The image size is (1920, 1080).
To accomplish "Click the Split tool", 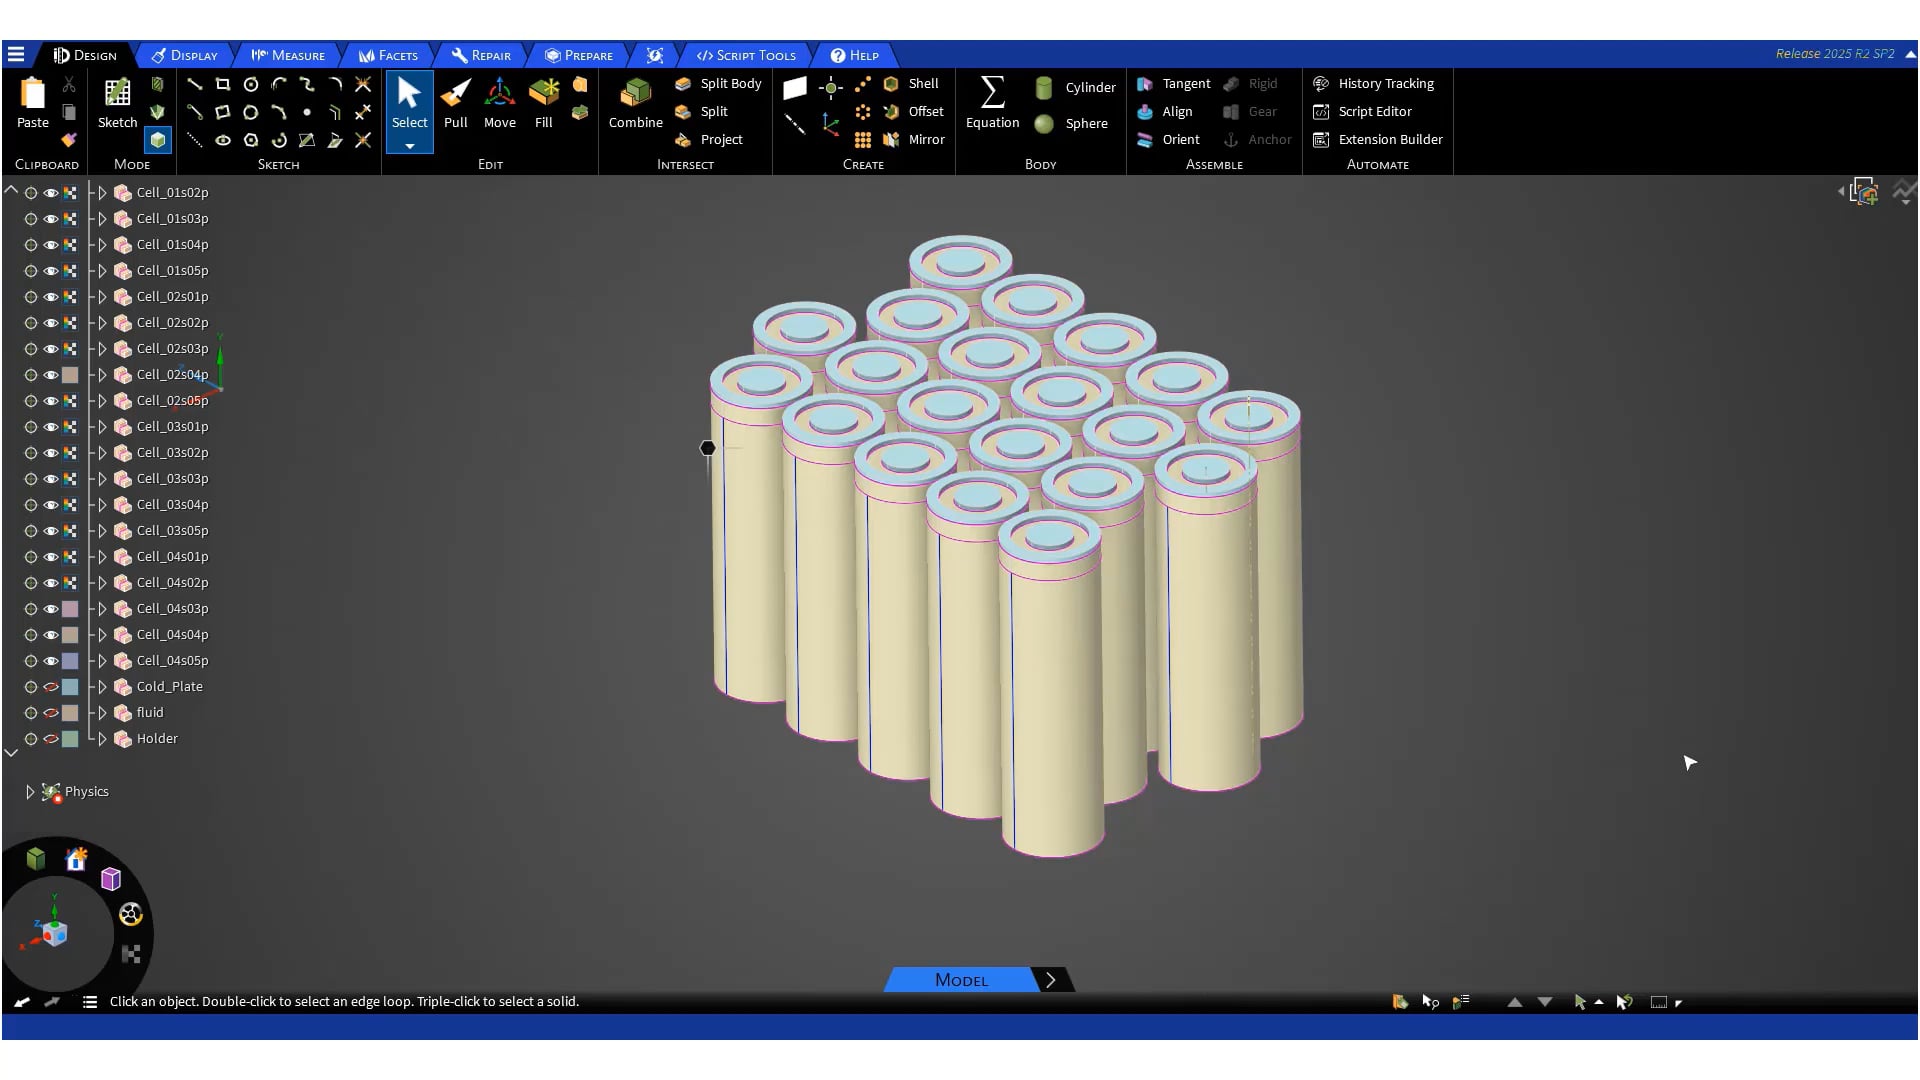I will pos(701,112).
